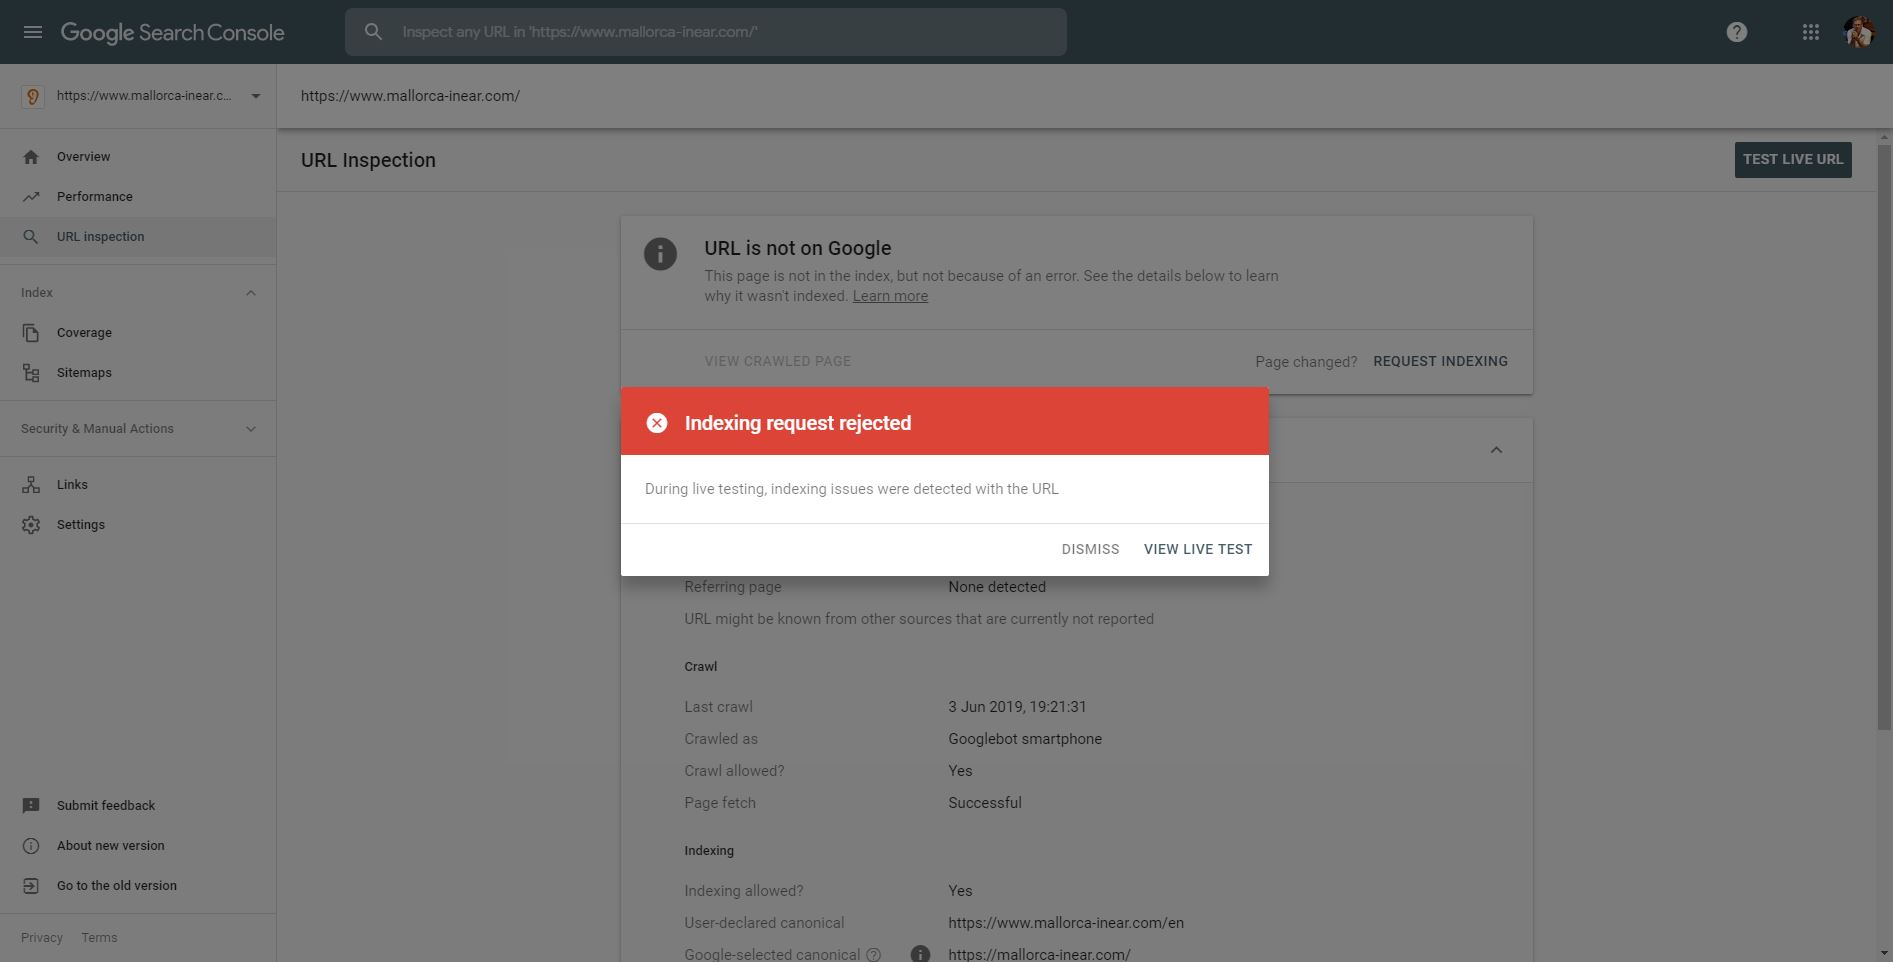This screenshot has width=1893, height=962.
Task: Collapse the coverage details card chevron
Action: (1496, 450)
